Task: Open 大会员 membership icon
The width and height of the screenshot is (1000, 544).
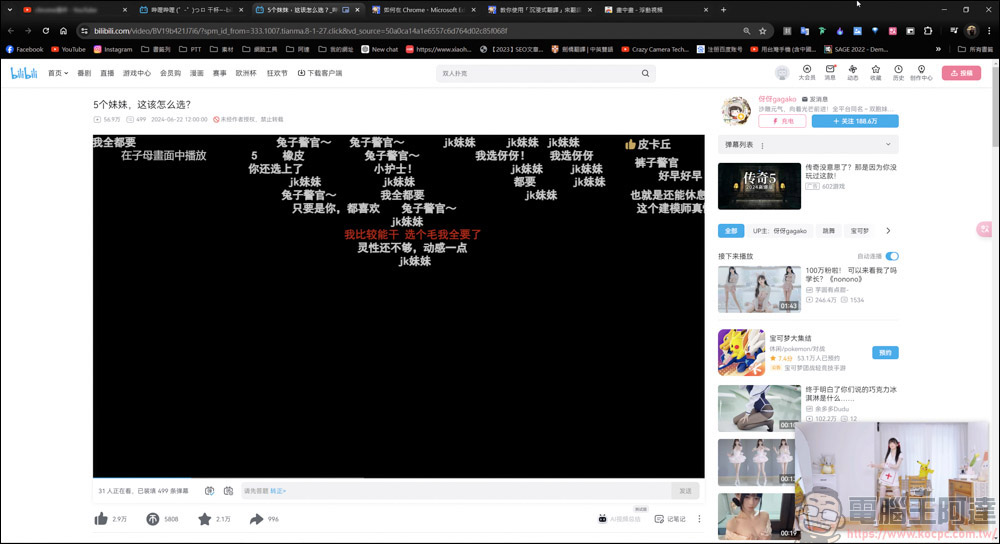Action: coord(807,73)
